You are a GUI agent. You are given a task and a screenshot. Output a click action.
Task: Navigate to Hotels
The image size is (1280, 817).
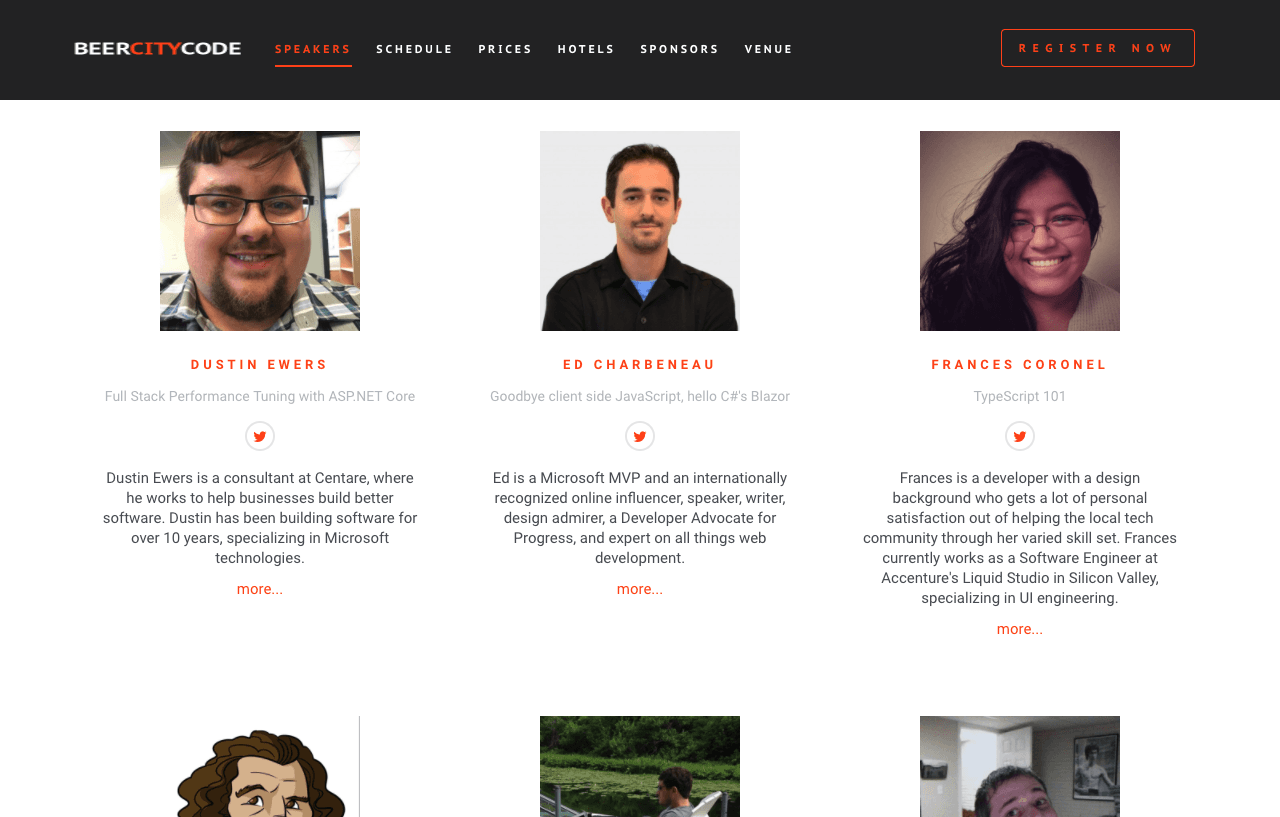[587, 49]
